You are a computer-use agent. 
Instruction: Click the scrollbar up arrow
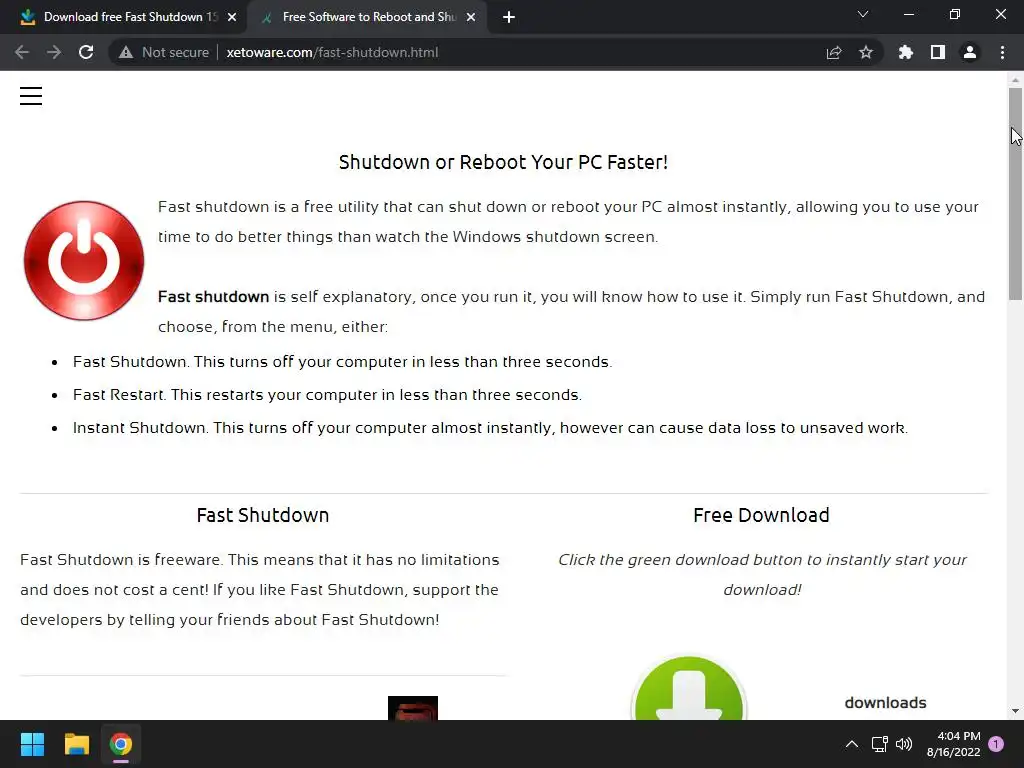tap(1015, 80)
